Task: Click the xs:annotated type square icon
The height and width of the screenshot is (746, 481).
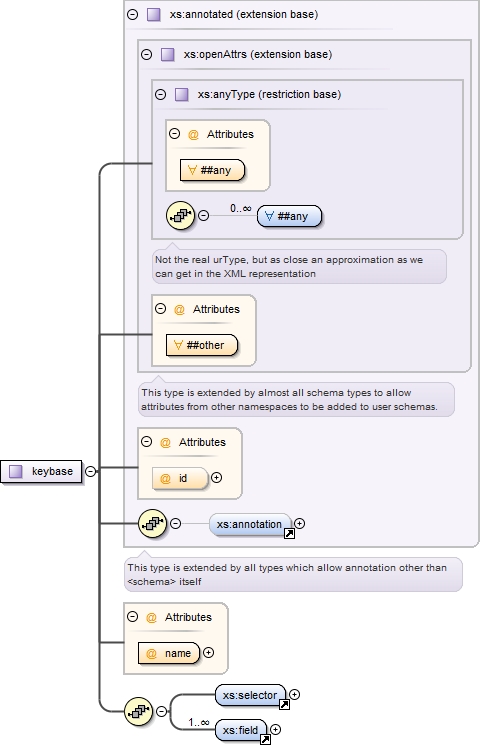Action: 154,15
